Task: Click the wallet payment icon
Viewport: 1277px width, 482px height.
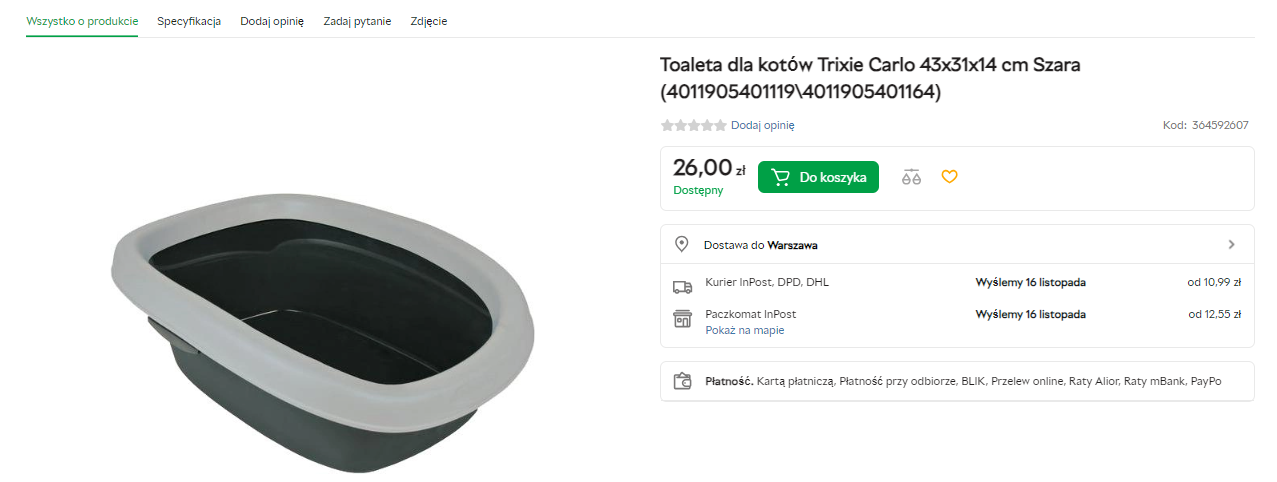Action: [682, 381]
